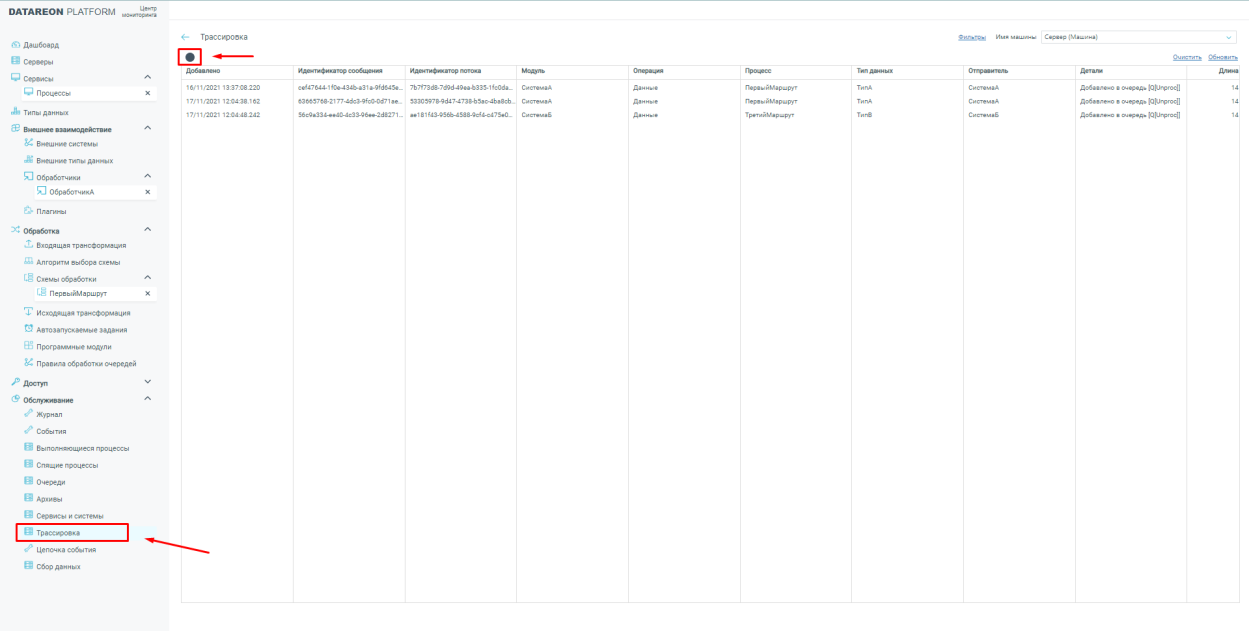Open the Плагины sidebar item
This screenshot has width=1249, height=631.
51,211
